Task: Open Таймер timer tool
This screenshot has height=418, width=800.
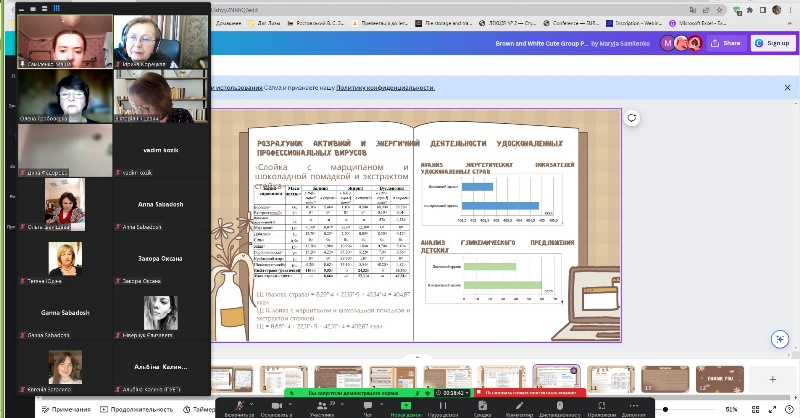Action: point(199,409)
